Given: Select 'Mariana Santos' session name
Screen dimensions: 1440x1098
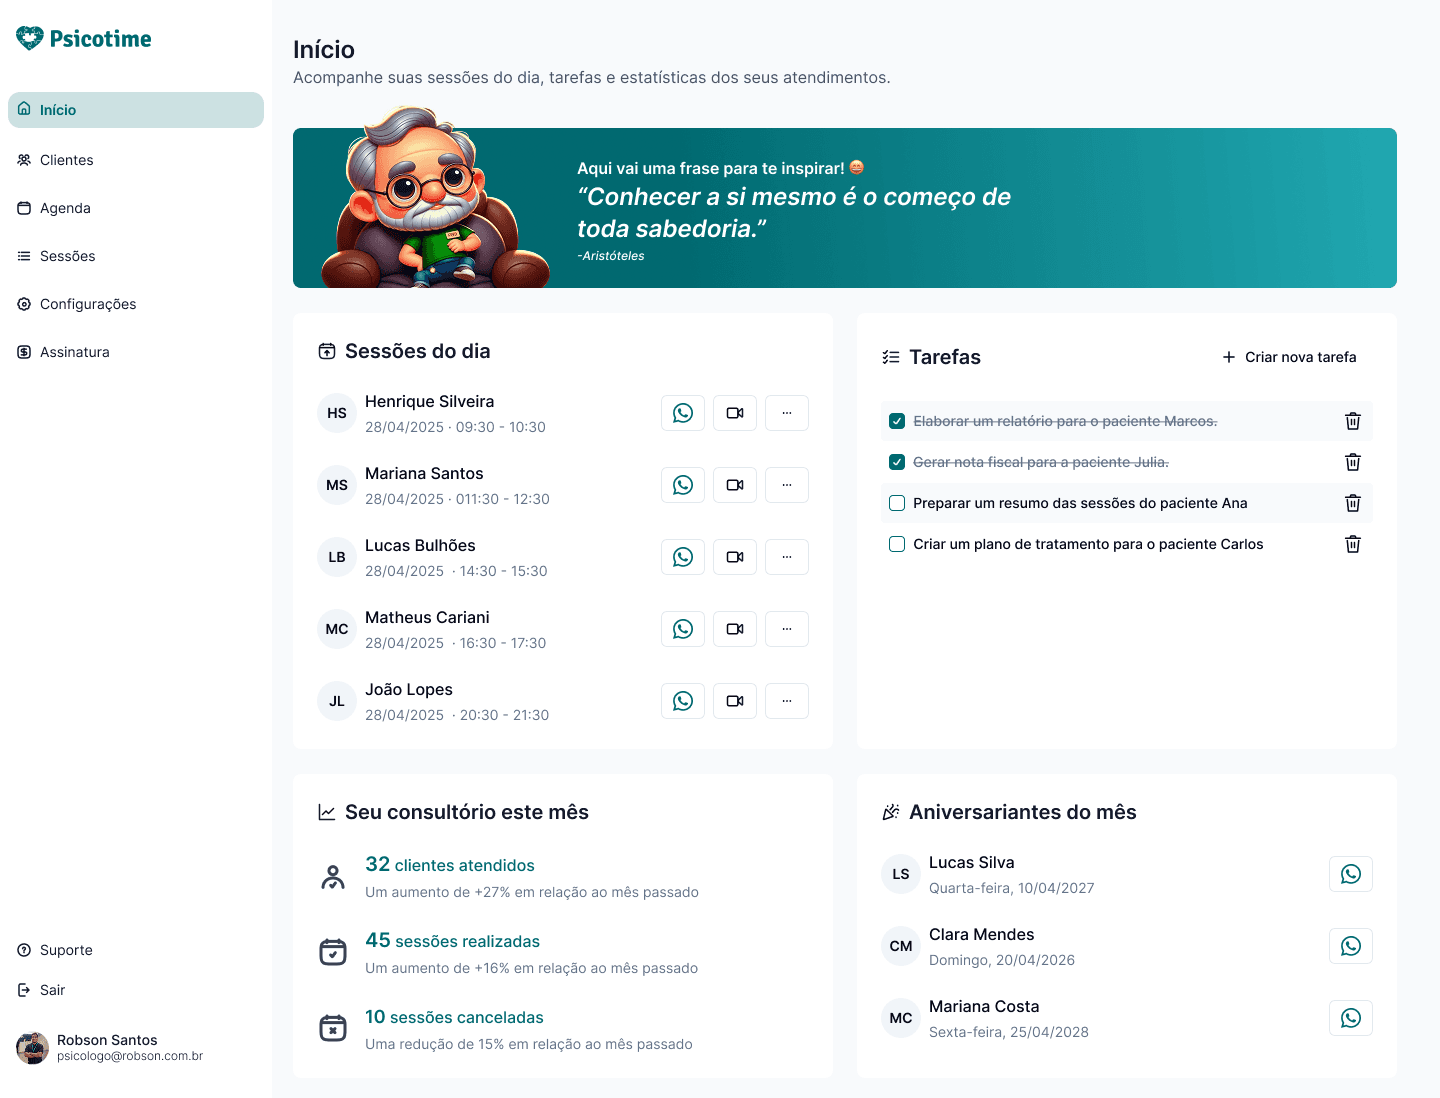Looking at the screenshot, I should pos(424,473).
